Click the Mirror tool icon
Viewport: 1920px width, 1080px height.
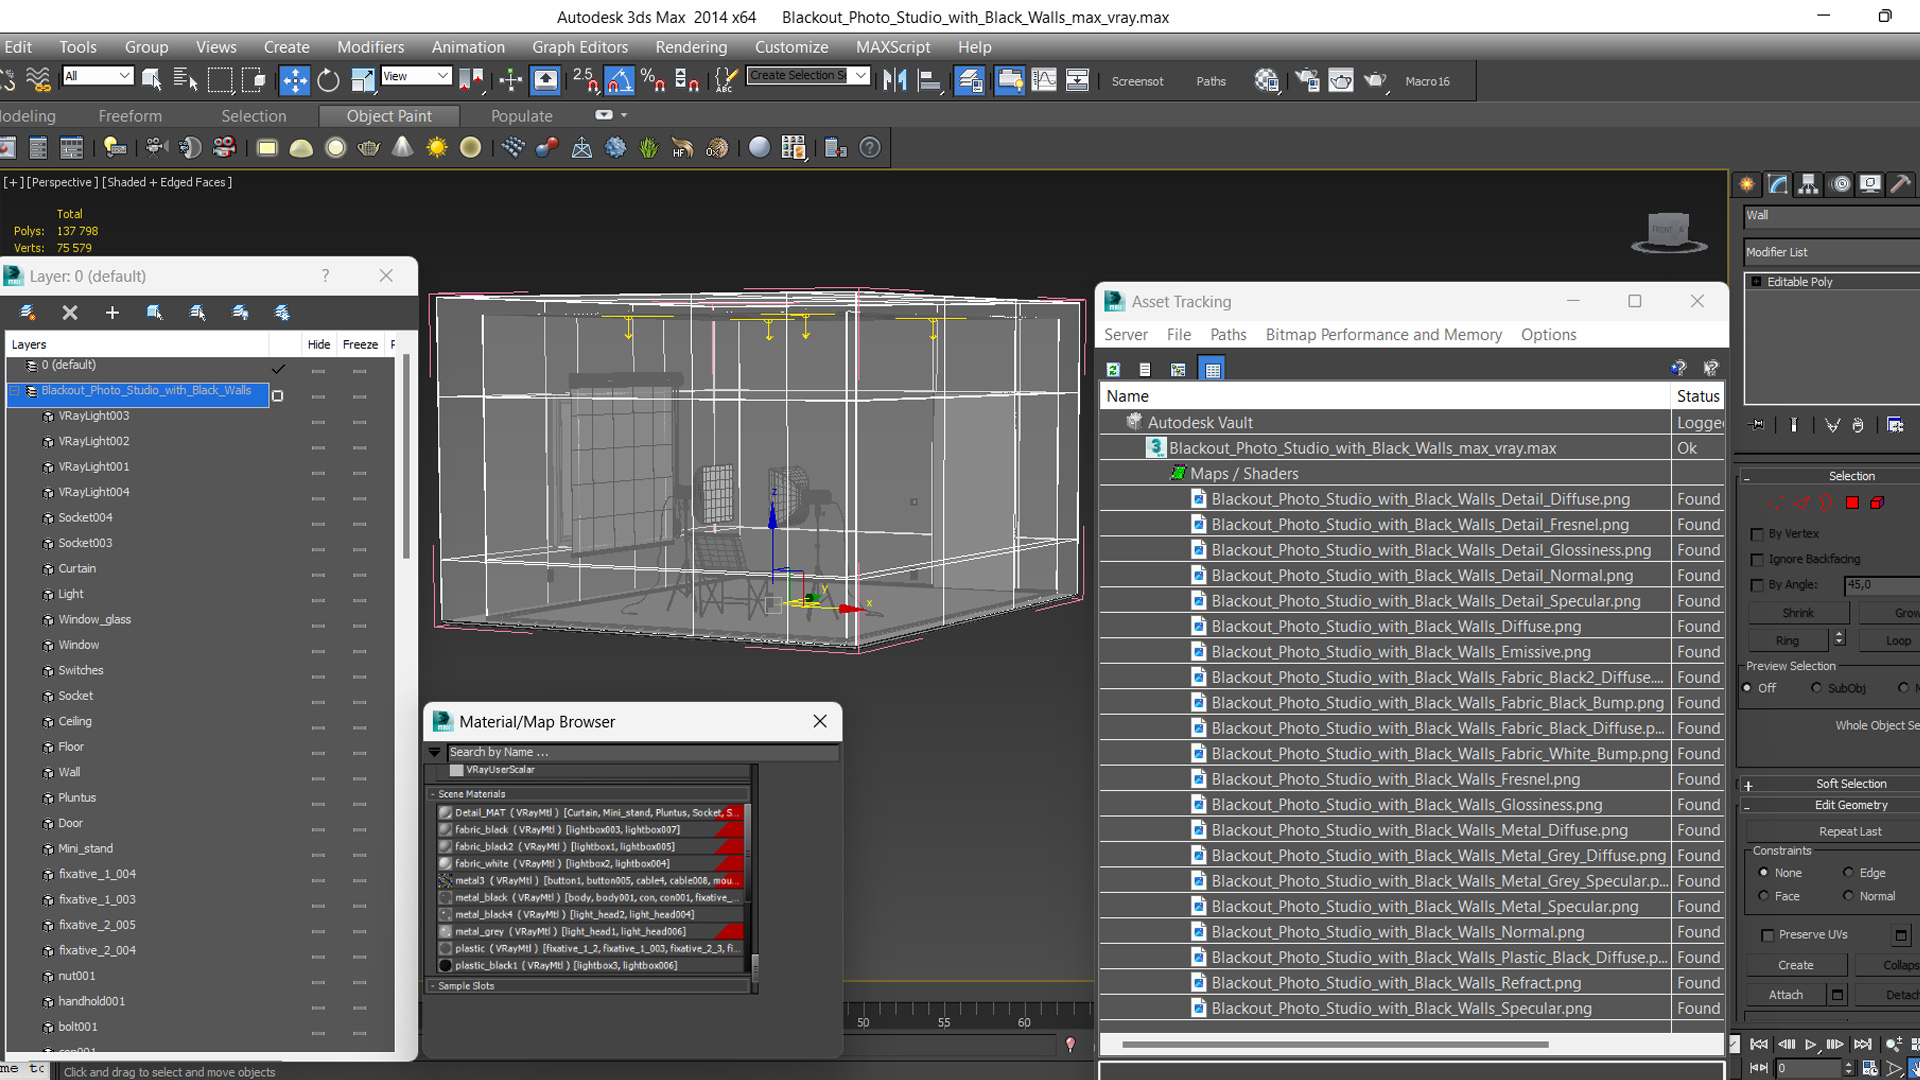(x=895, y=81)
